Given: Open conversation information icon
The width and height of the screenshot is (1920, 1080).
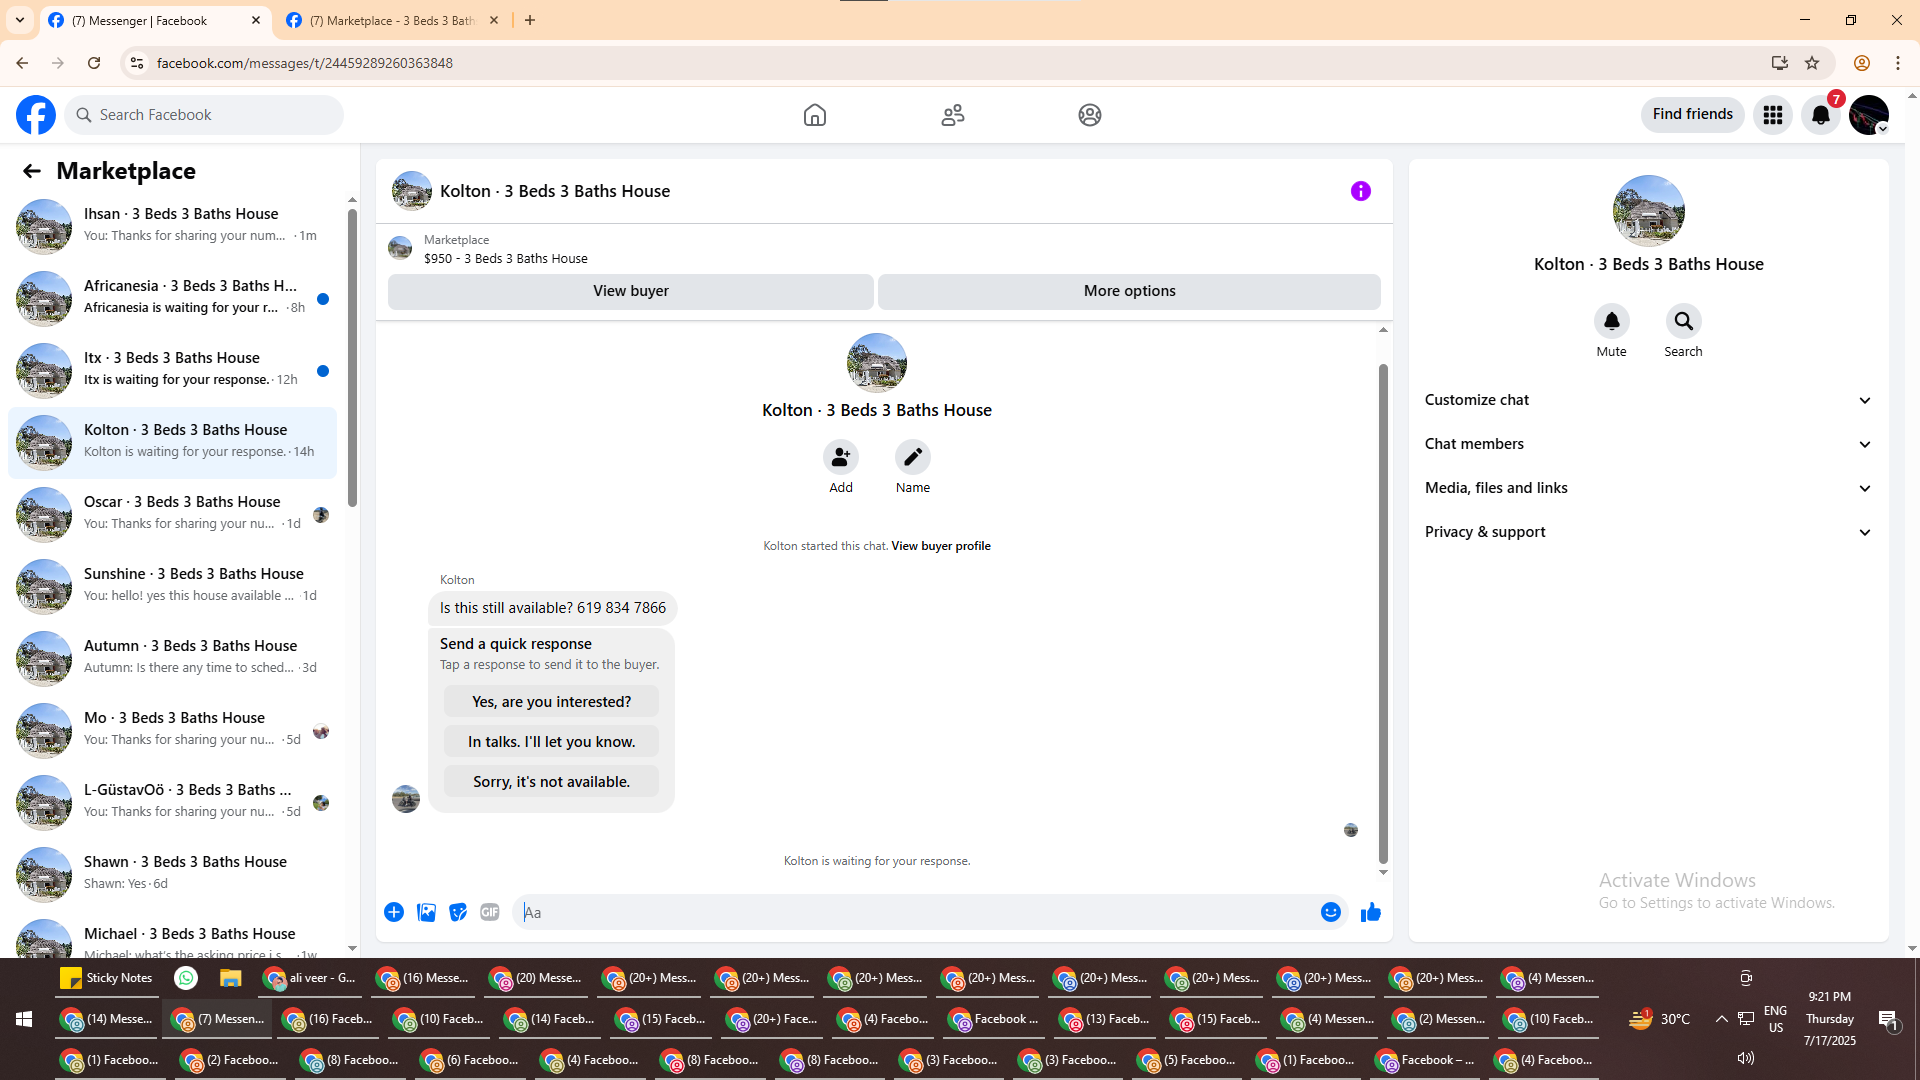Looking at the screenshot, I should (1361, 191).
